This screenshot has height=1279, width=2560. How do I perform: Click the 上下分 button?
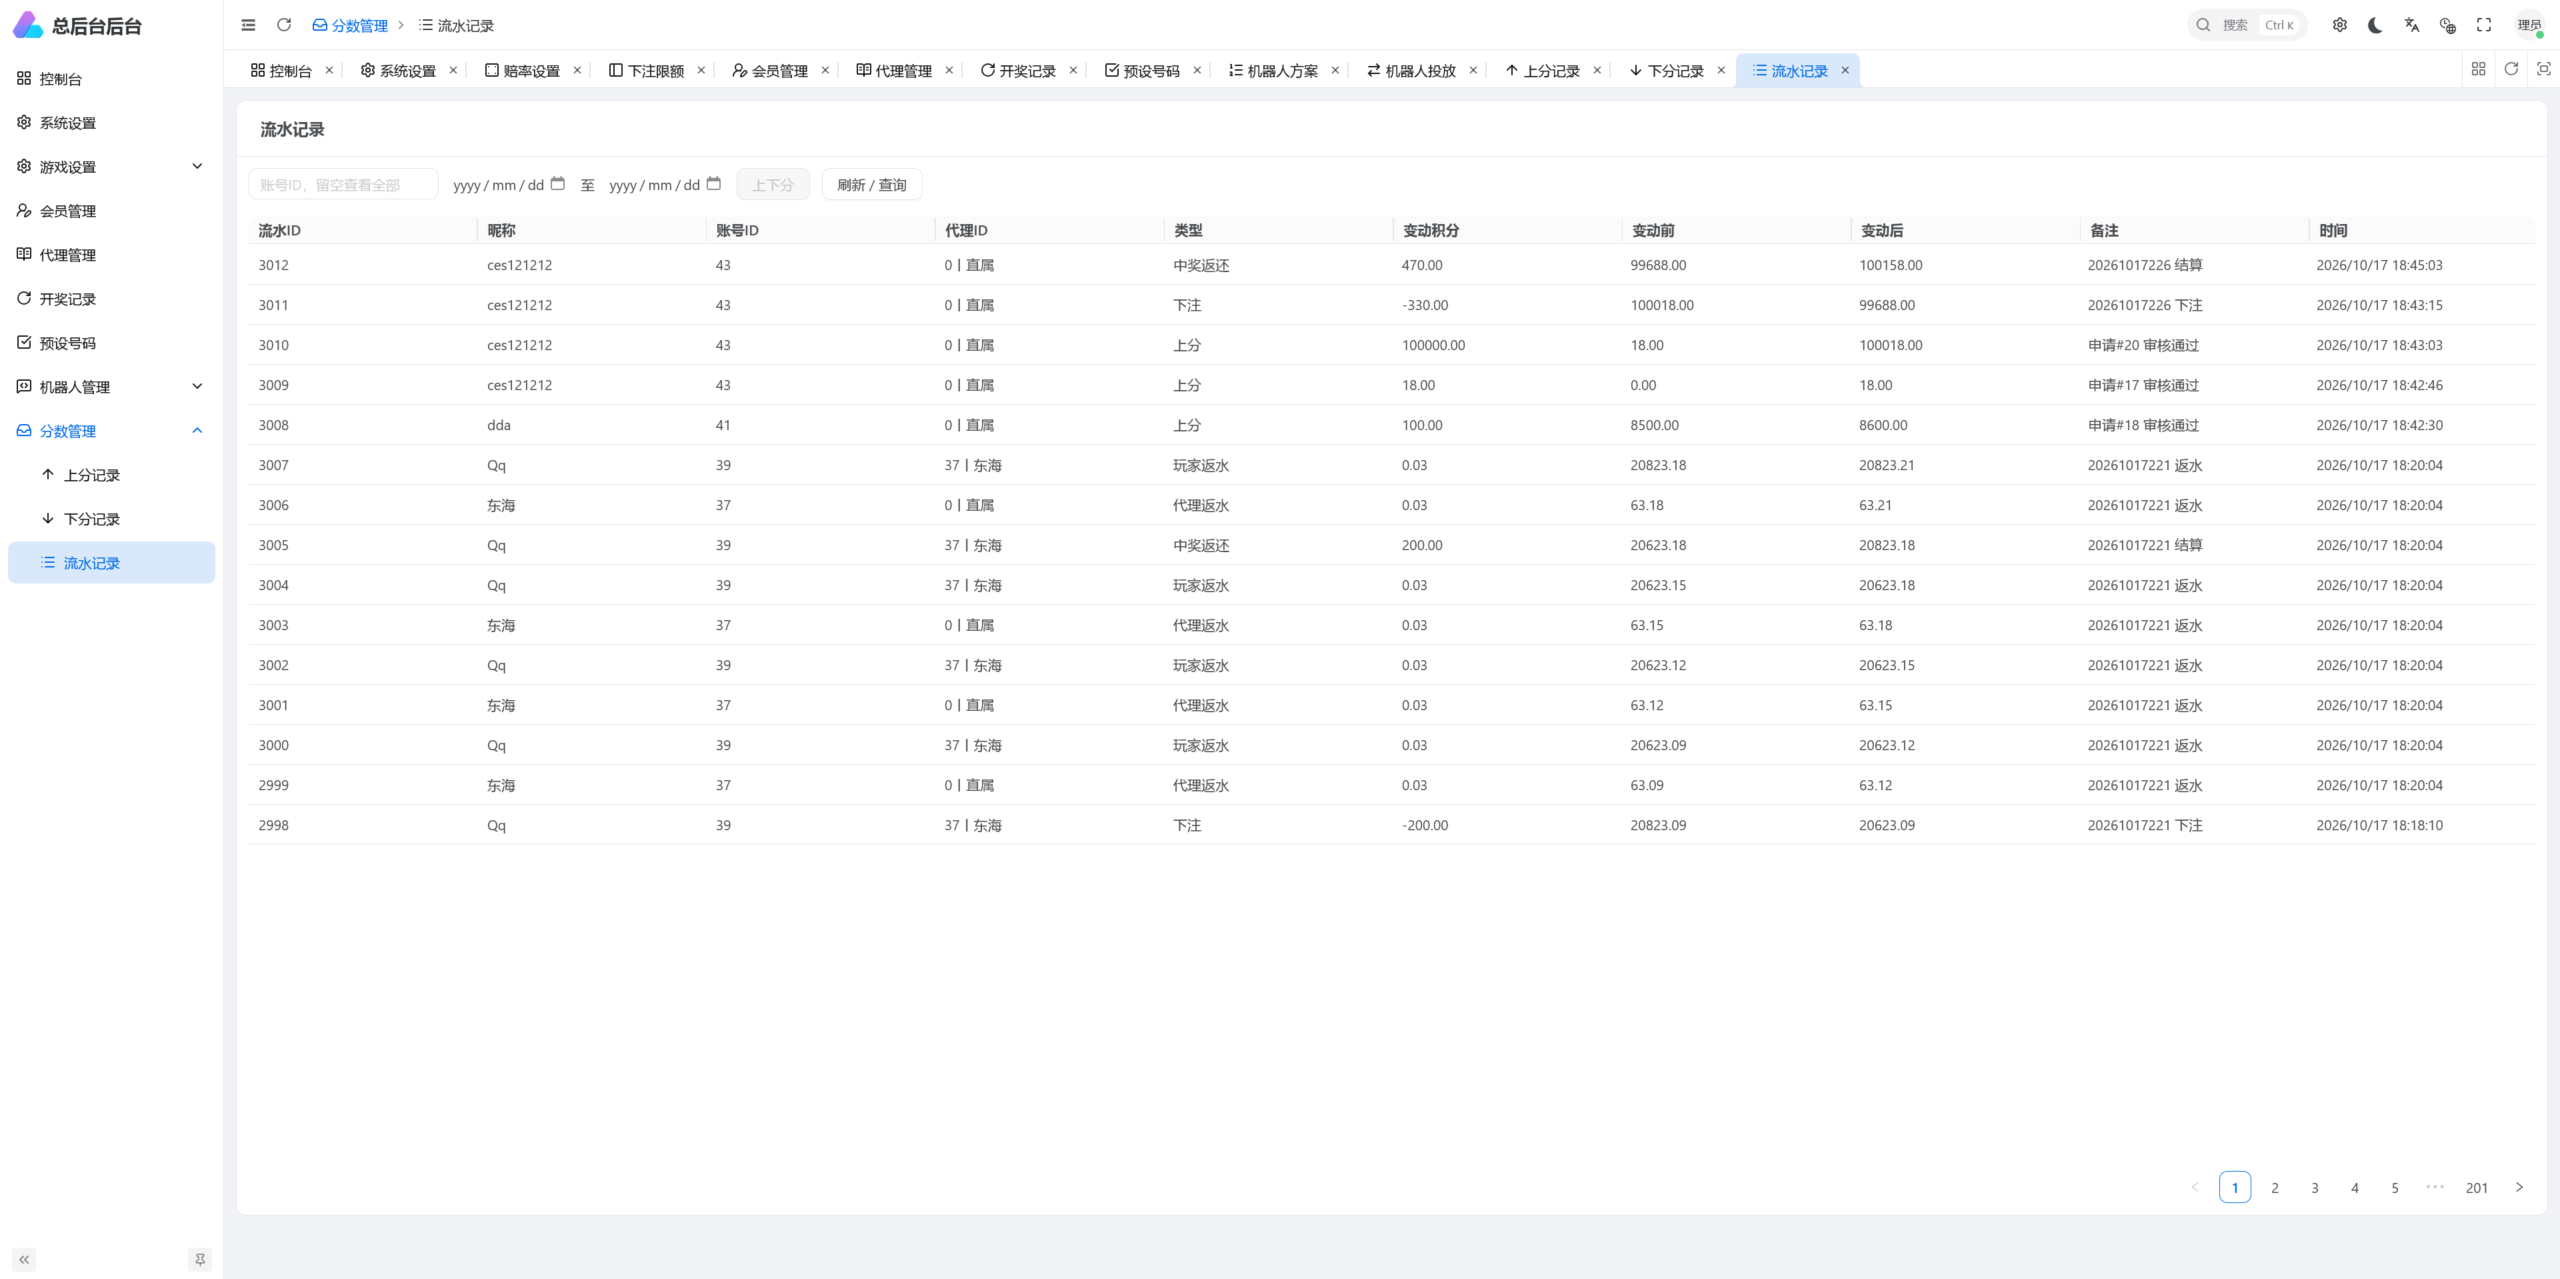773,184
